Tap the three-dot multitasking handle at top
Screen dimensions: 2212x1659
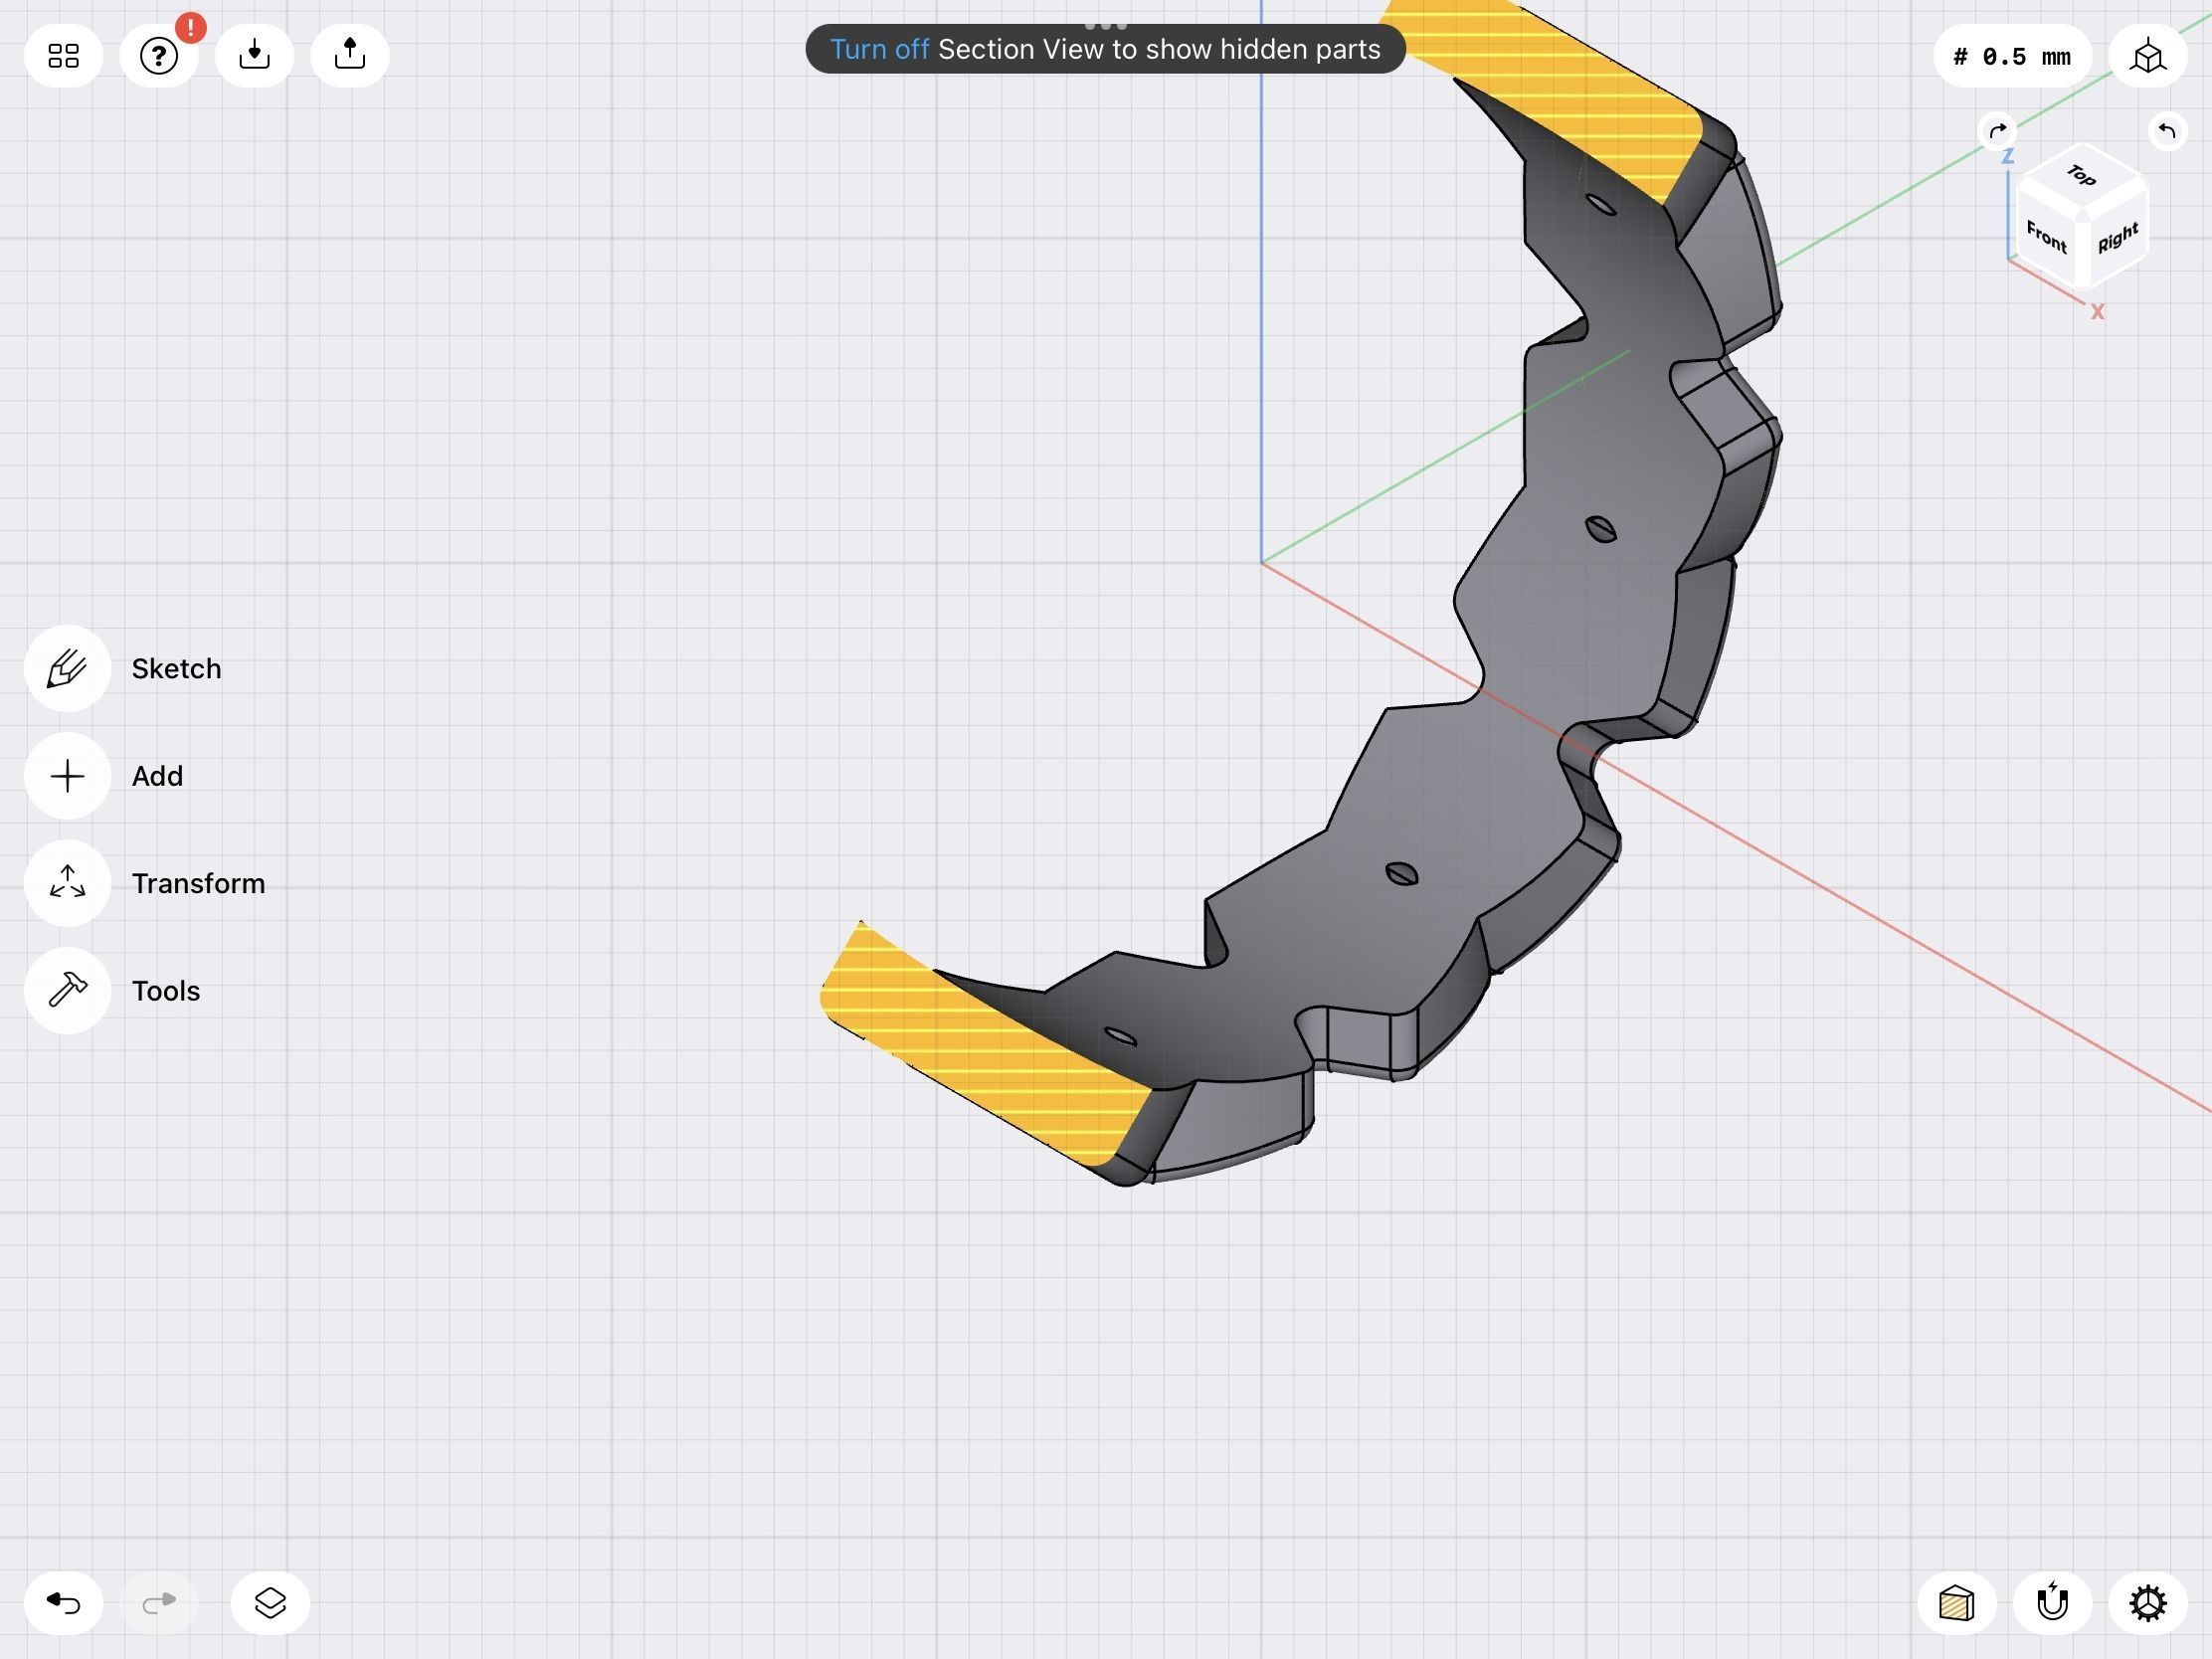[x=1105, y=24]
